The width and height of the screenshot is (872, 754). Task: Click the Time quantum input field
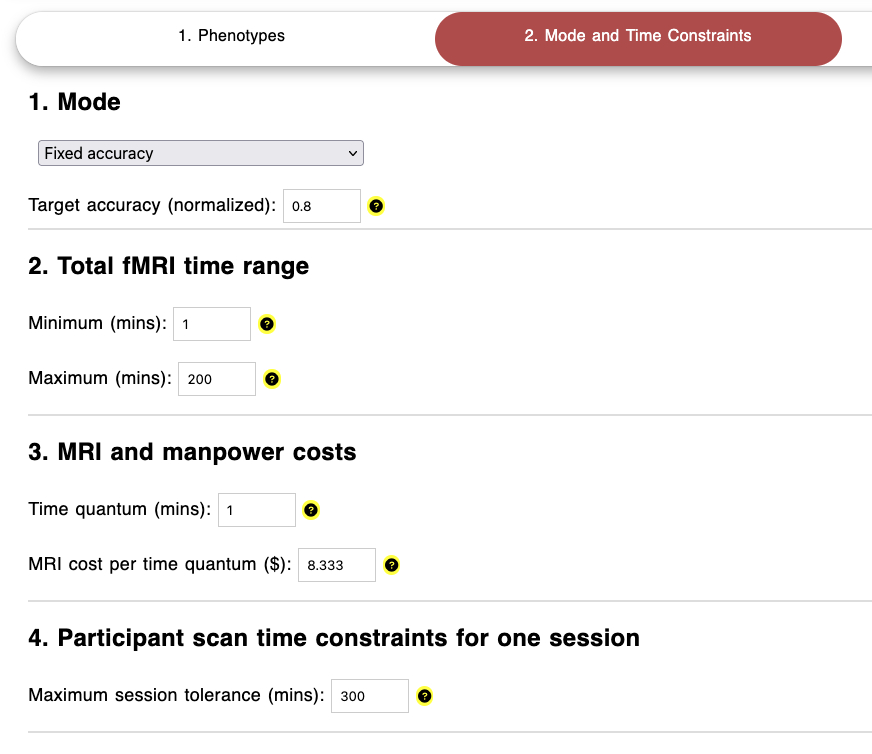(256, 510)
